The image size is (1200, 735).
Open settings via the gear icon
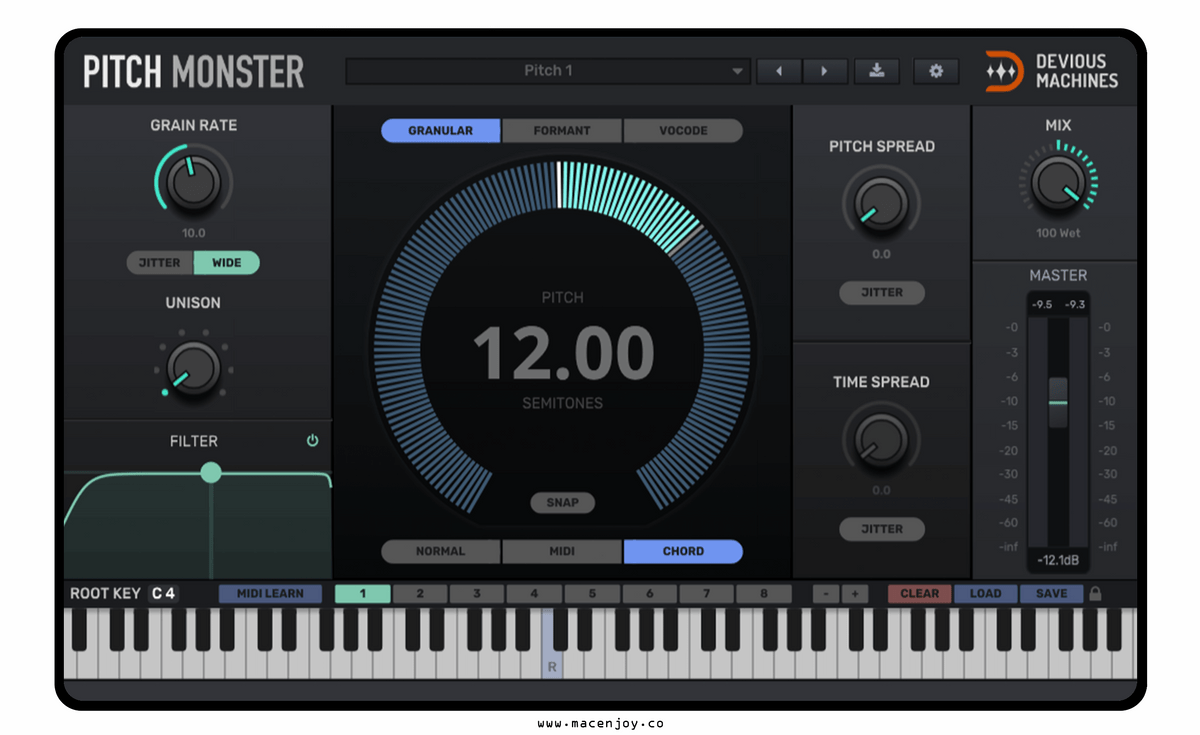click(936, 71)
